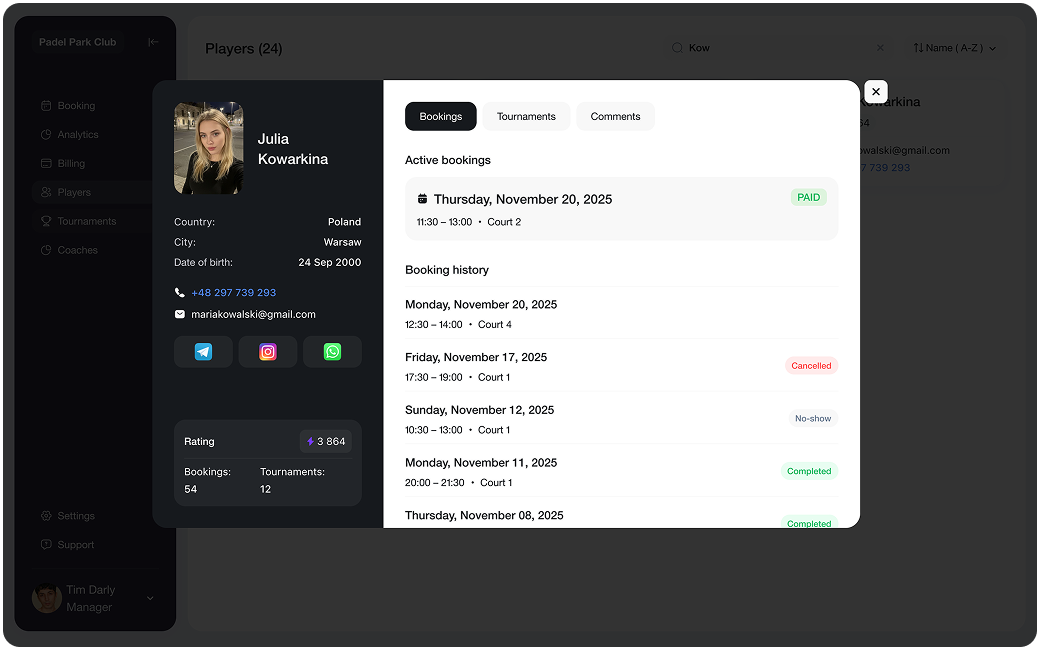Collapse the sidebar using the arrow icon
Viewport: 1040px width, 650px height.
pyautogui.click(x=153, y=42)
